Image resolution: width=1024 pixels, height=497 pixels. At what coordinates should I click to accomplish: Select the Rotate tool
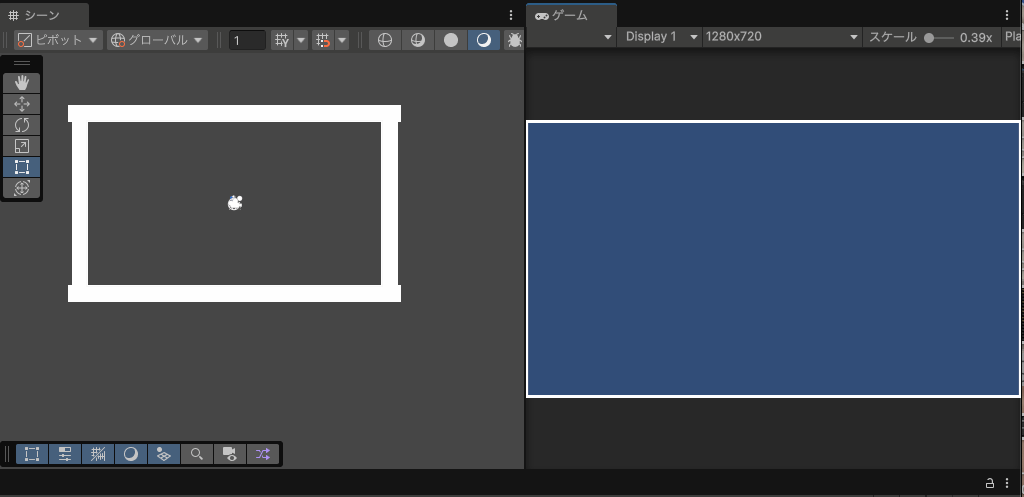22,125
